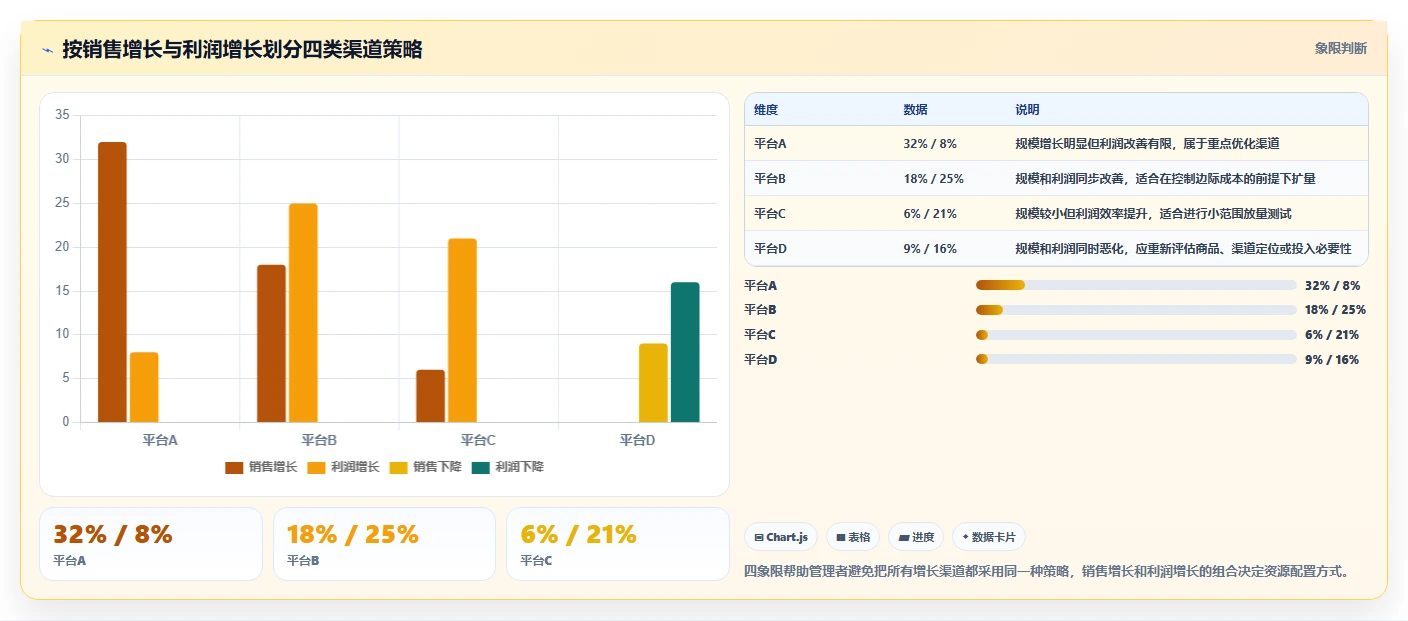
Task: Click the 平台A x-axis label under the chart
Action: pyautogui.click(x=160, y=440)
